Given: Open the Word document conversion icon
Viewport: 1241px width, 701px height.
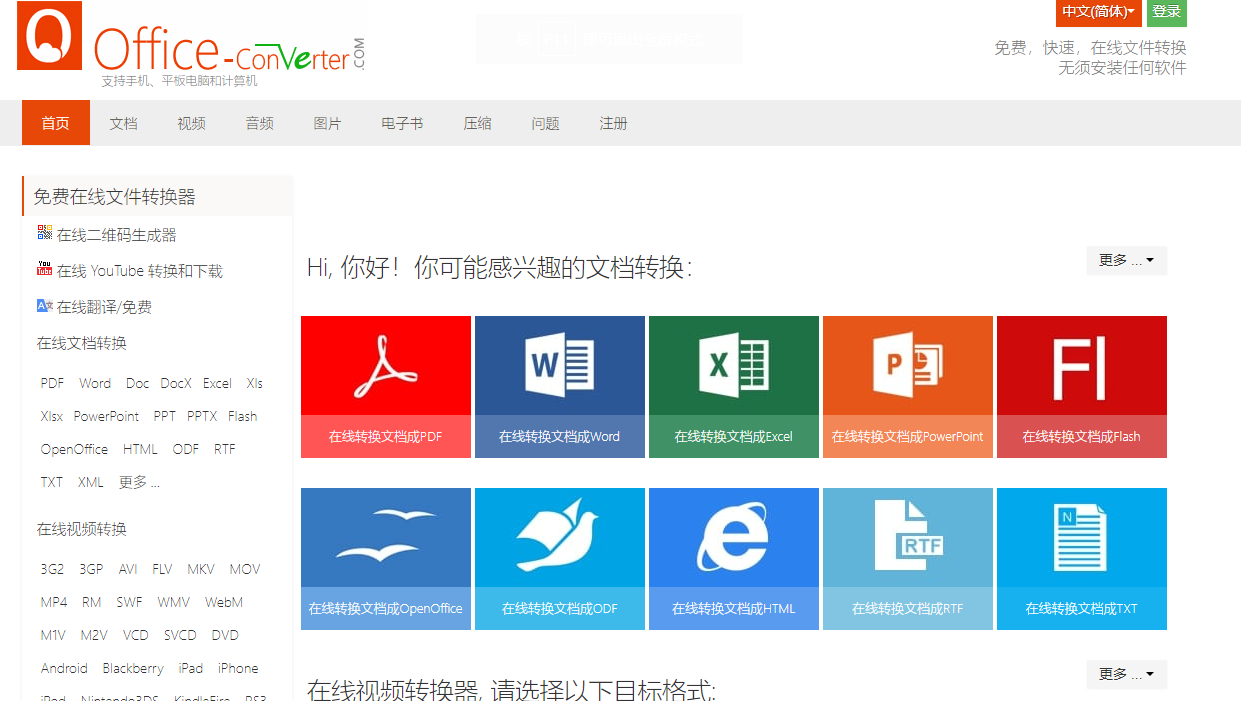Looking at the screenshot, I should point(559,366).
